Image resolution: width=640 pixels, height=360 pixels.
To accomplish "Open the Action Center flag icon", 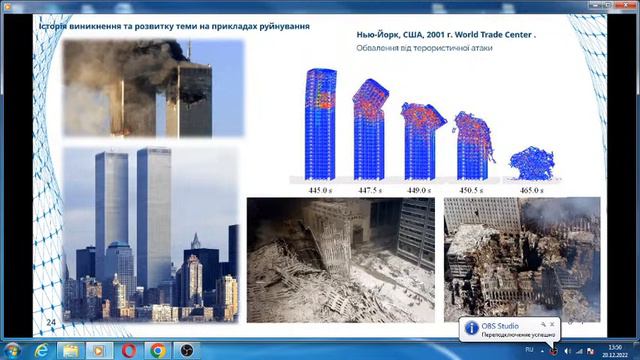I will click(x=590, y=351).
